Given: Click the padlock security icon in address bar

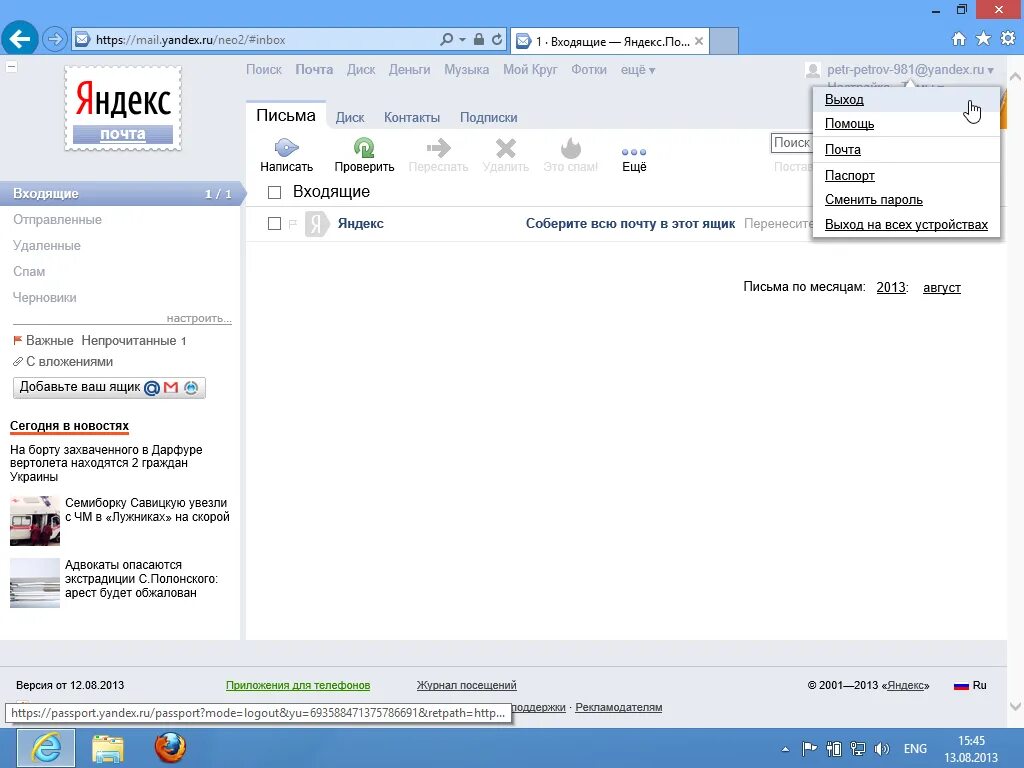Looking at the screenshot, I should pos(479,39).
